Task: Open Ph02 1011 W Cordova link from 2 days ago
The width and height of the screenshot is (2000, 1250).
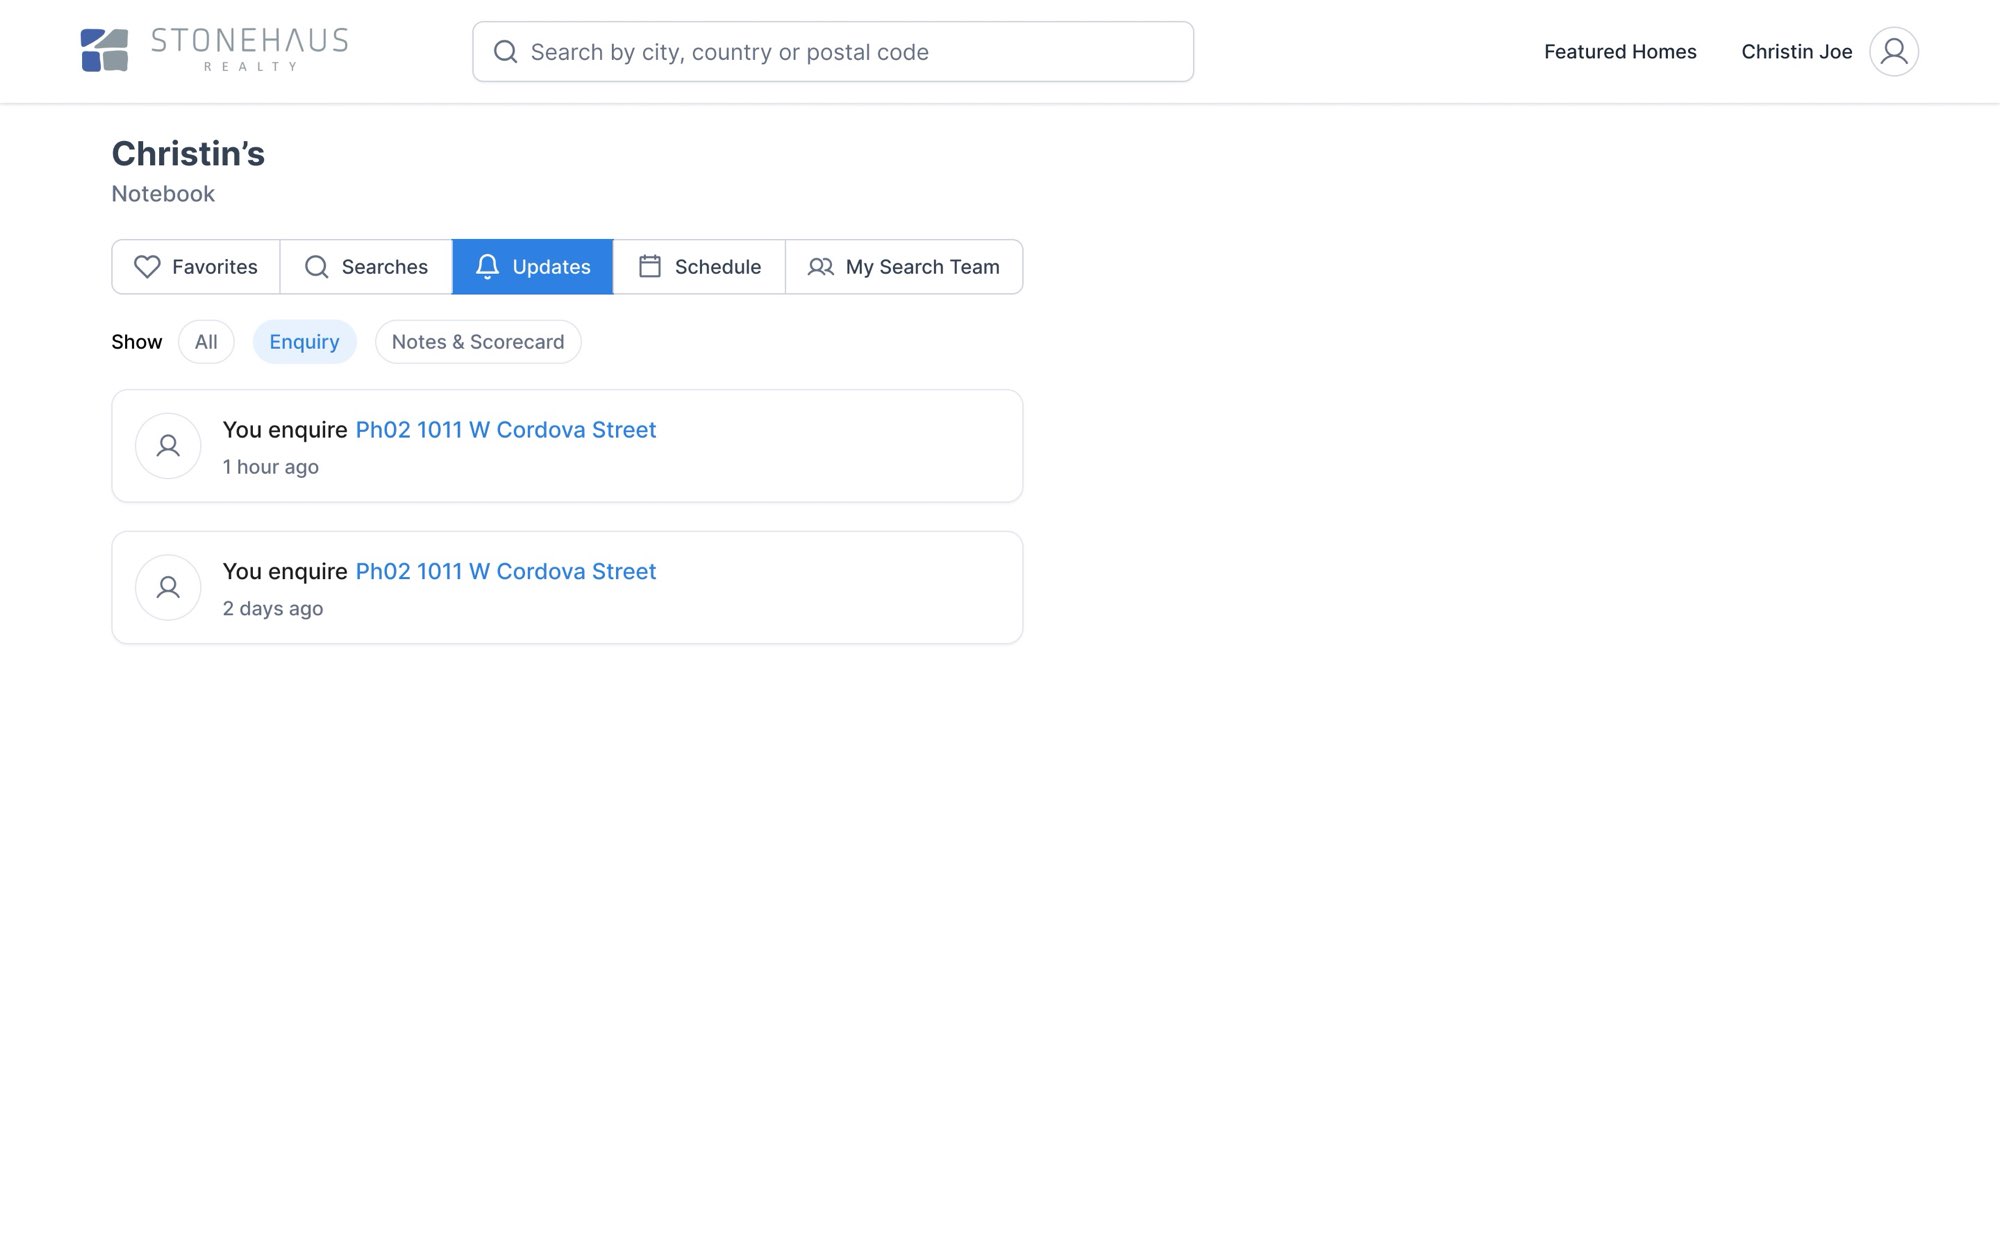Action: tap(506, 572)
